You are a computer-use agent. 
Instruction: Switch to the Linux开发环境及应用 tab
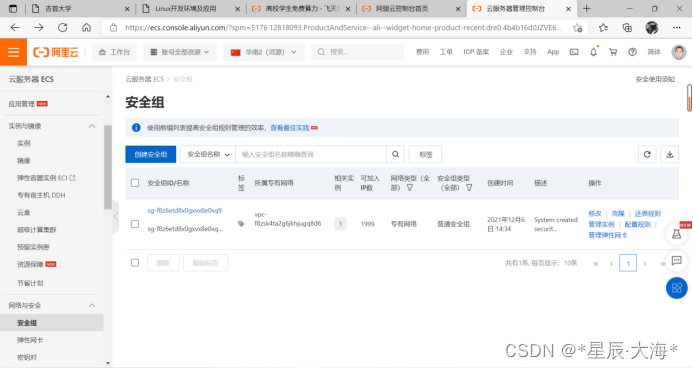[x=191, y=8]
